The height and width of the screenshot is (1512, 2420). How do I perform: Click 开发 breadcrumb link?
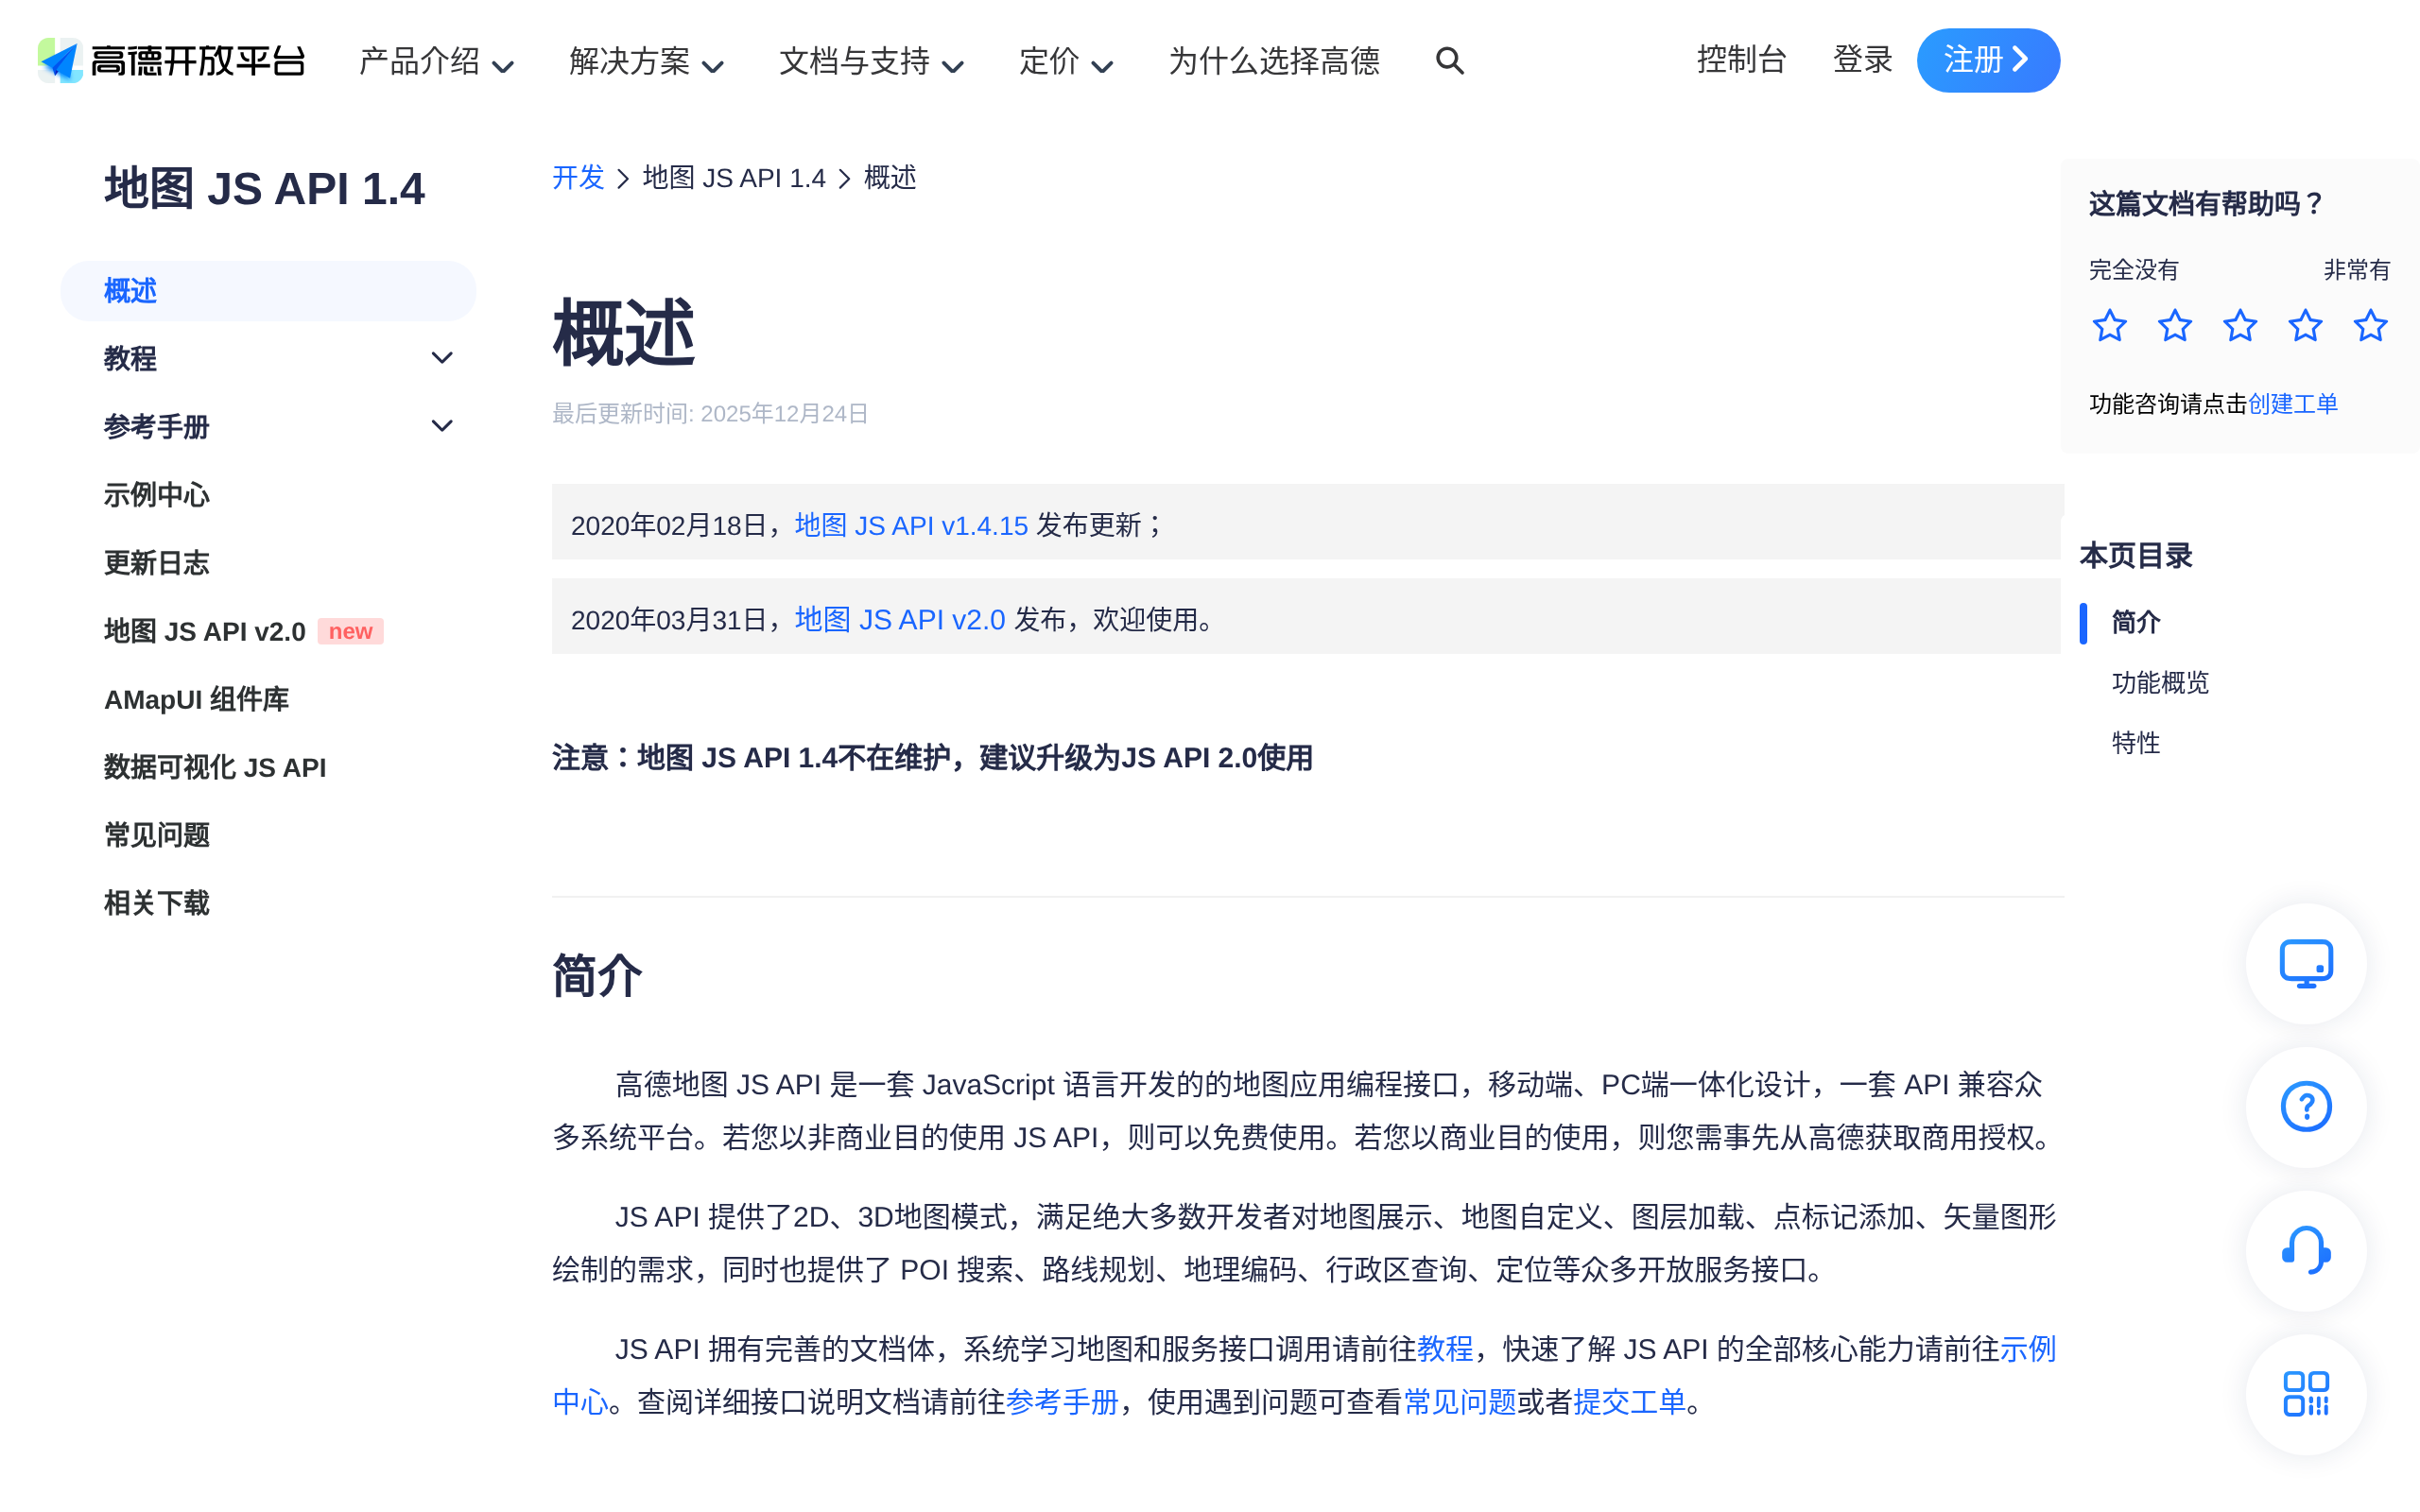click(x=578, y=178)
